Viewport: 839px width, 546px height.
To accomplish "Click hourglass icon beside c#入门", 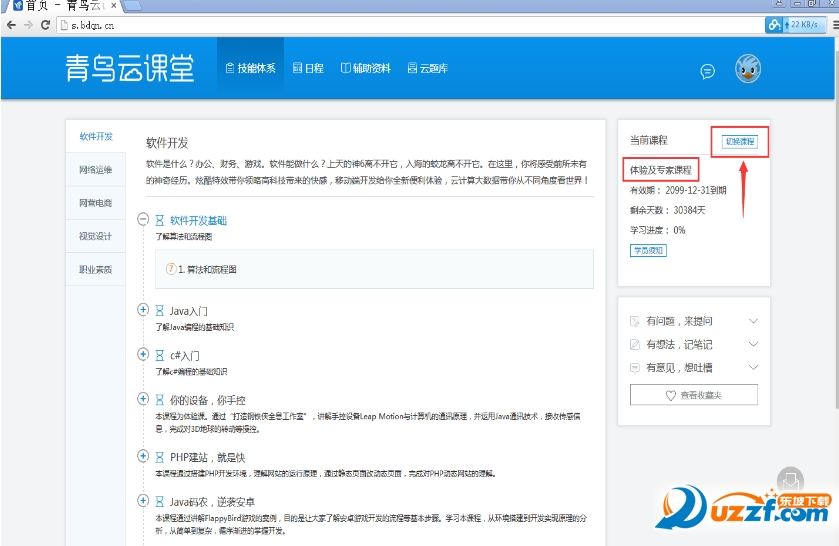I will click(159, 355).
